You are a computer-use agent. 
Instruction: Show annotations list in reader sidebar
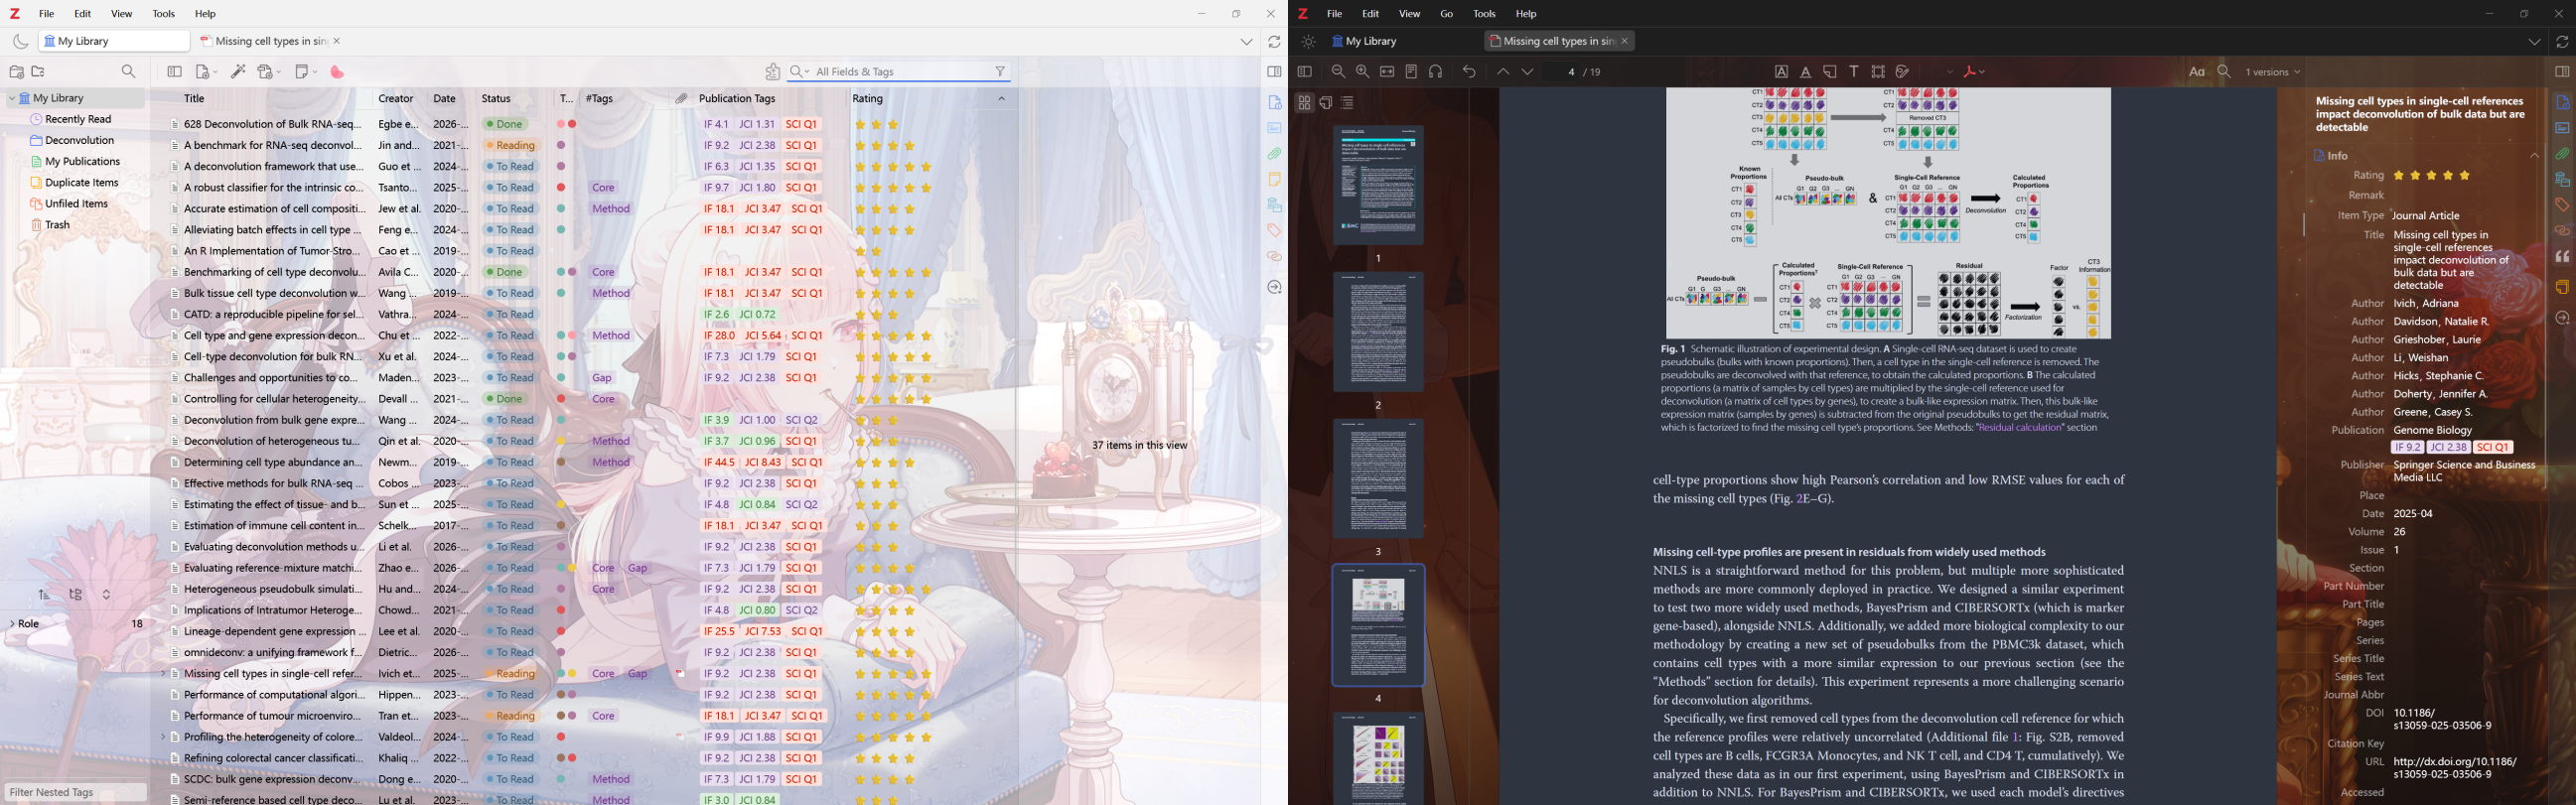1326,103
